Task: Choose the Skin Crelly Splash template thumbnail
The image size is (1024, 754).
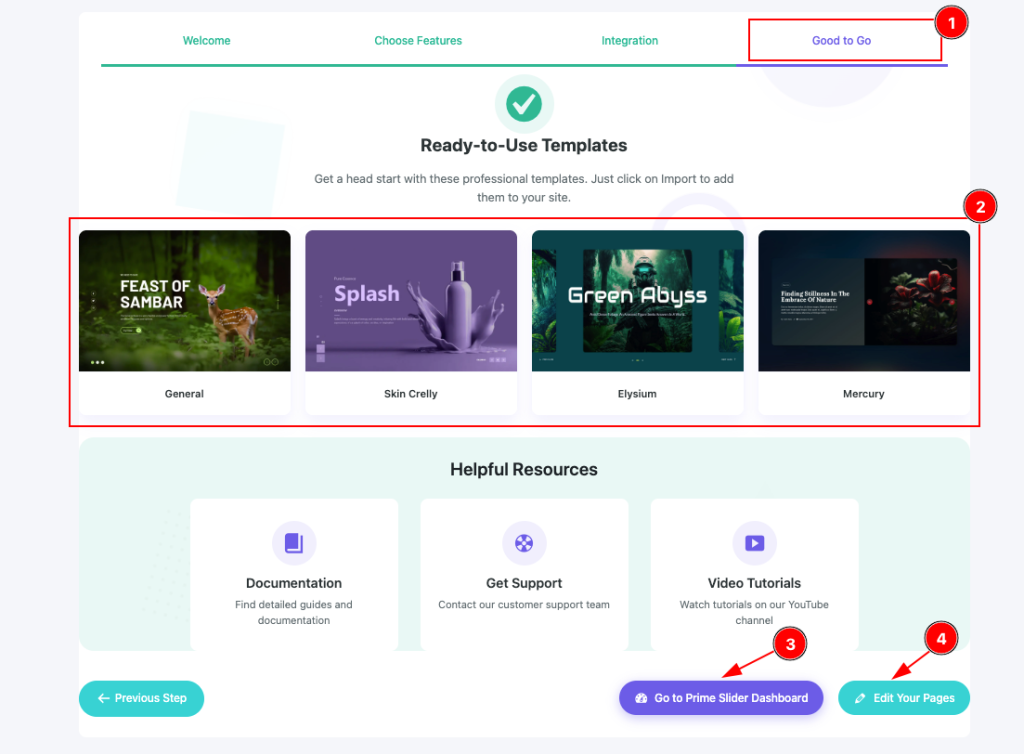Action: click(x=411, y=301)
